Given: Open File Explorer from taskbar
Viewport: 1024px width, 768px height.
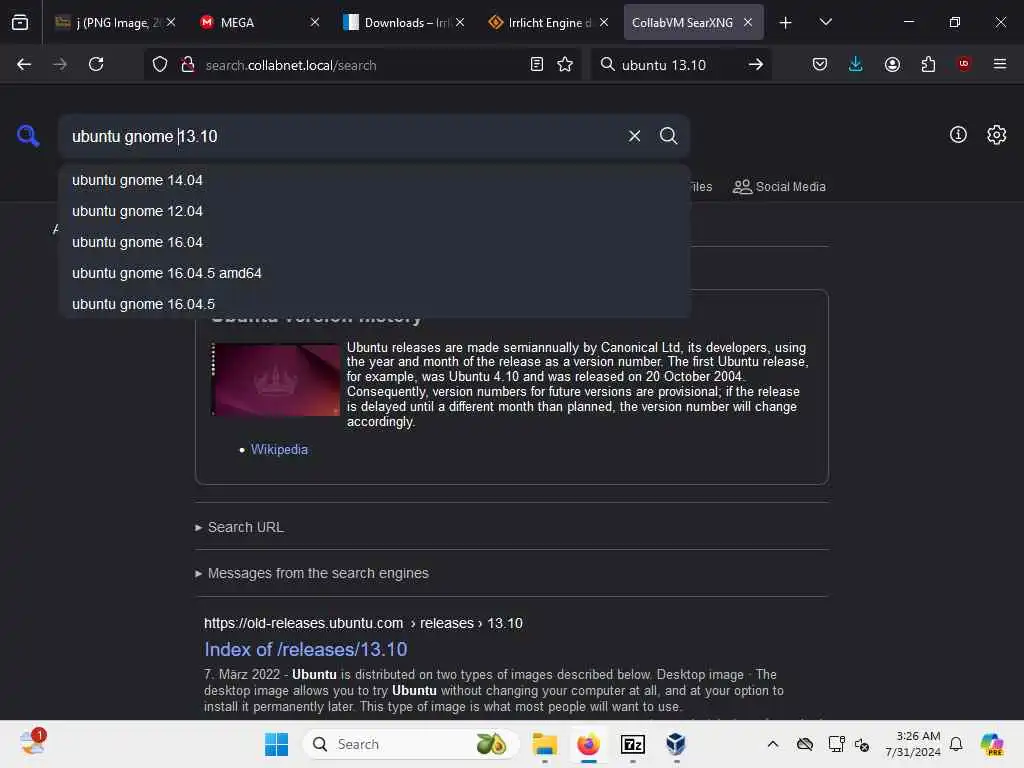Looking at the screenshot, I should 545,744.
